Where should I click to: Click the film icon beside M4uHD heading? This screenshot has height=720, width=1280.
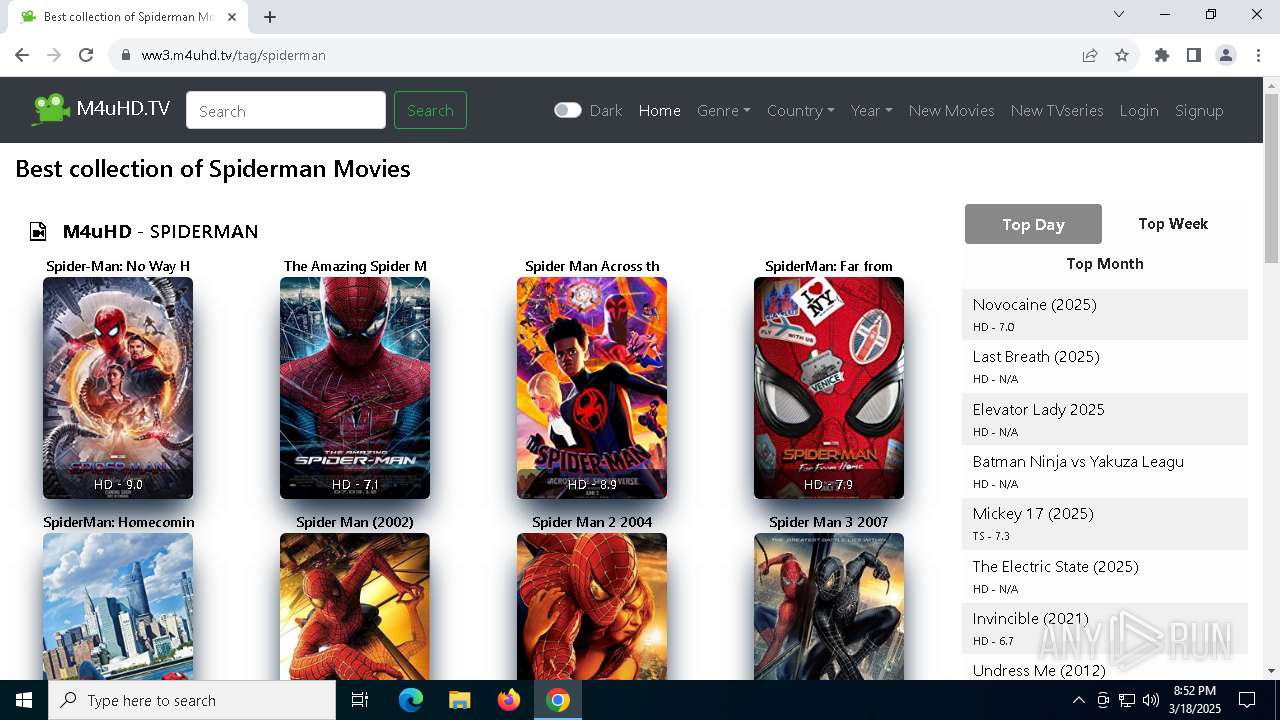38,232
